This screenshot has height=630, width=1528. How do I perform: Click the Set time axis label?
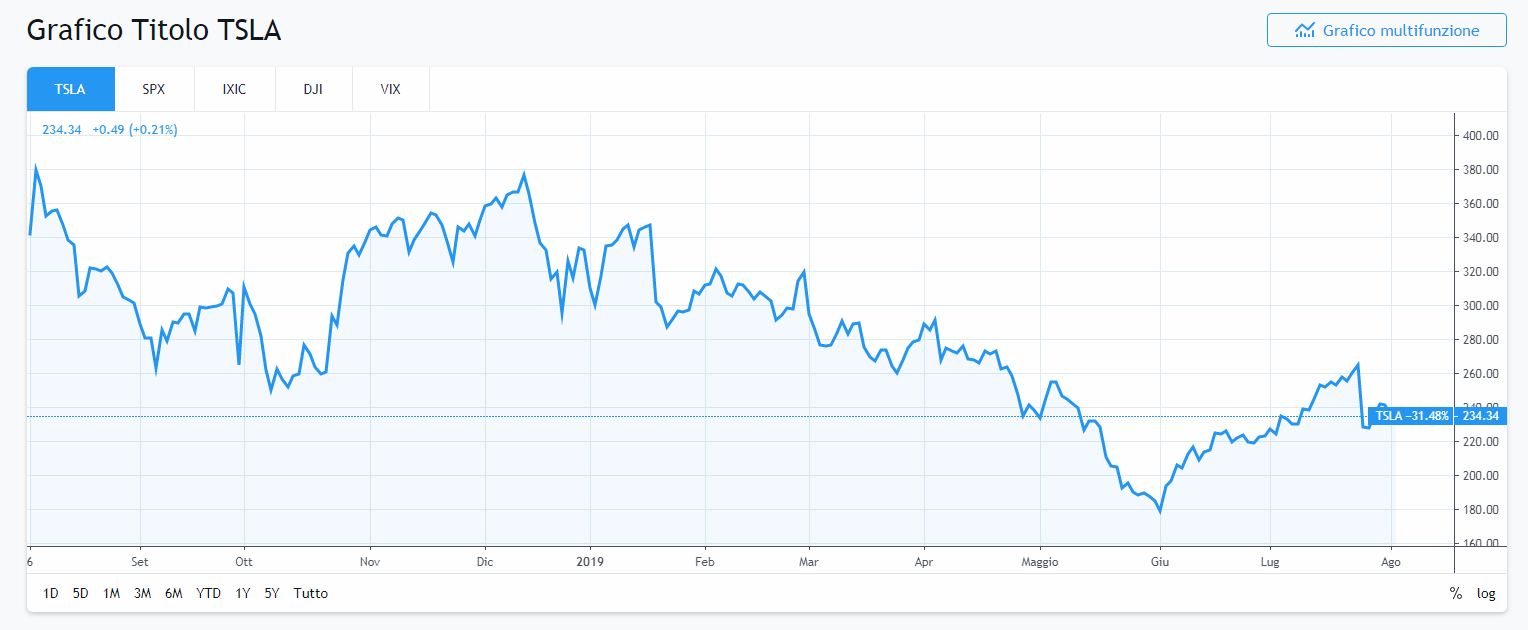tap(139, 562)
